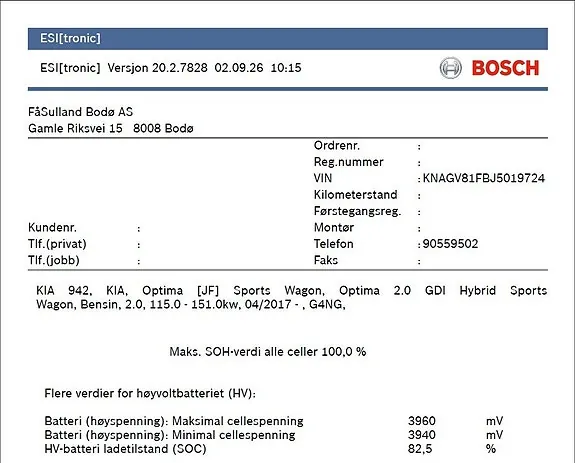Click the 'mV' unit beside 3960
Image resolution: width=575 pixels, height=463 pixels.
point(494,421)
